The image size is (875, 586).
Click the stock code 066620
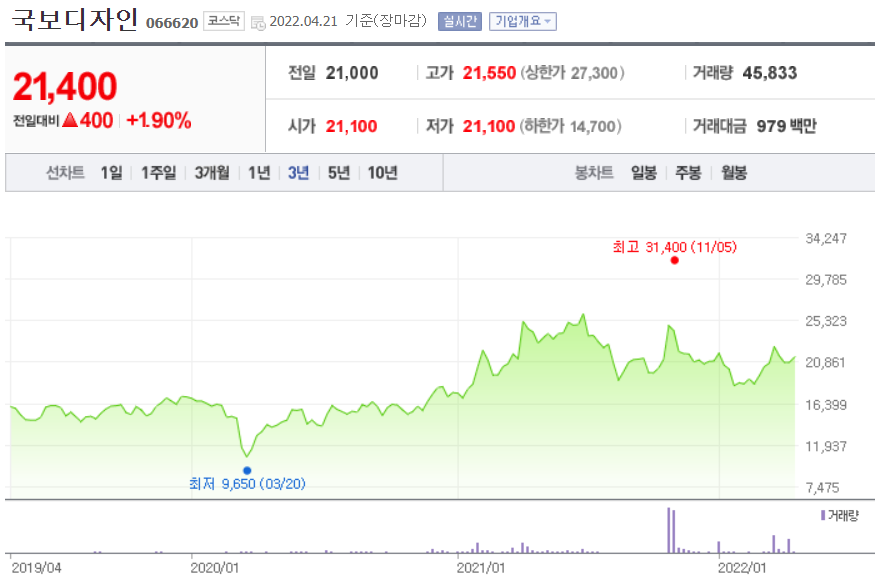coord(172,23)
